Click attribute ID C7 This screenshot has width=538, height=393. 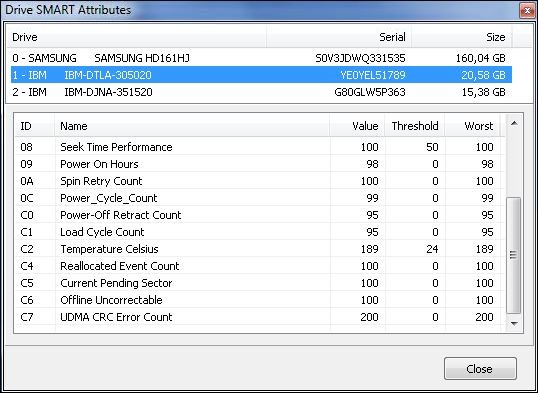pyautogui.click(x=27, y=317)
